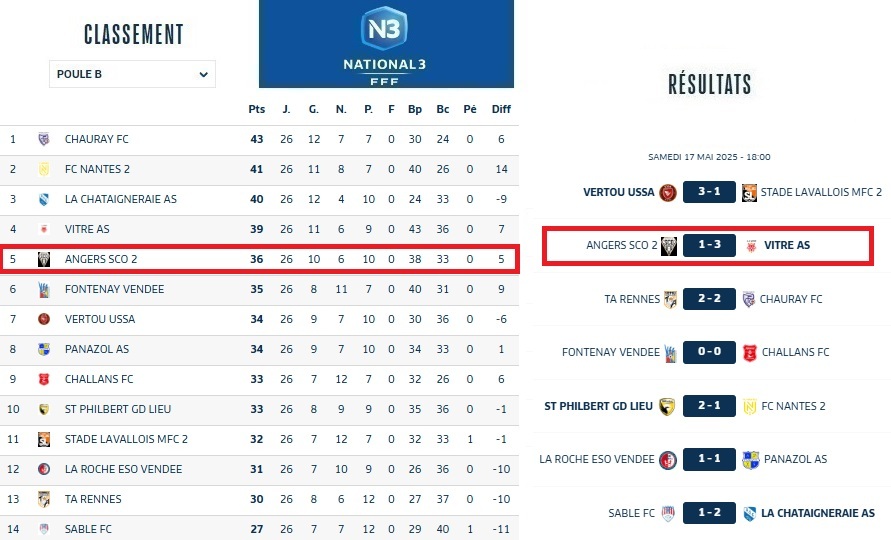Click the FC Nantes 2 standings logo

pyautogui.click(x=44, y=169)
